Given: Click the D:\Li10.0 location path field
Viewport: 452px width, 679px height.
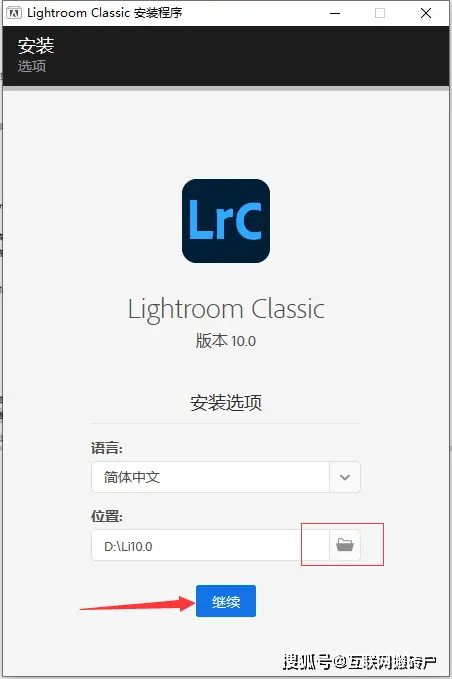Looking at the screenshot, I should [x=210, y=545].
